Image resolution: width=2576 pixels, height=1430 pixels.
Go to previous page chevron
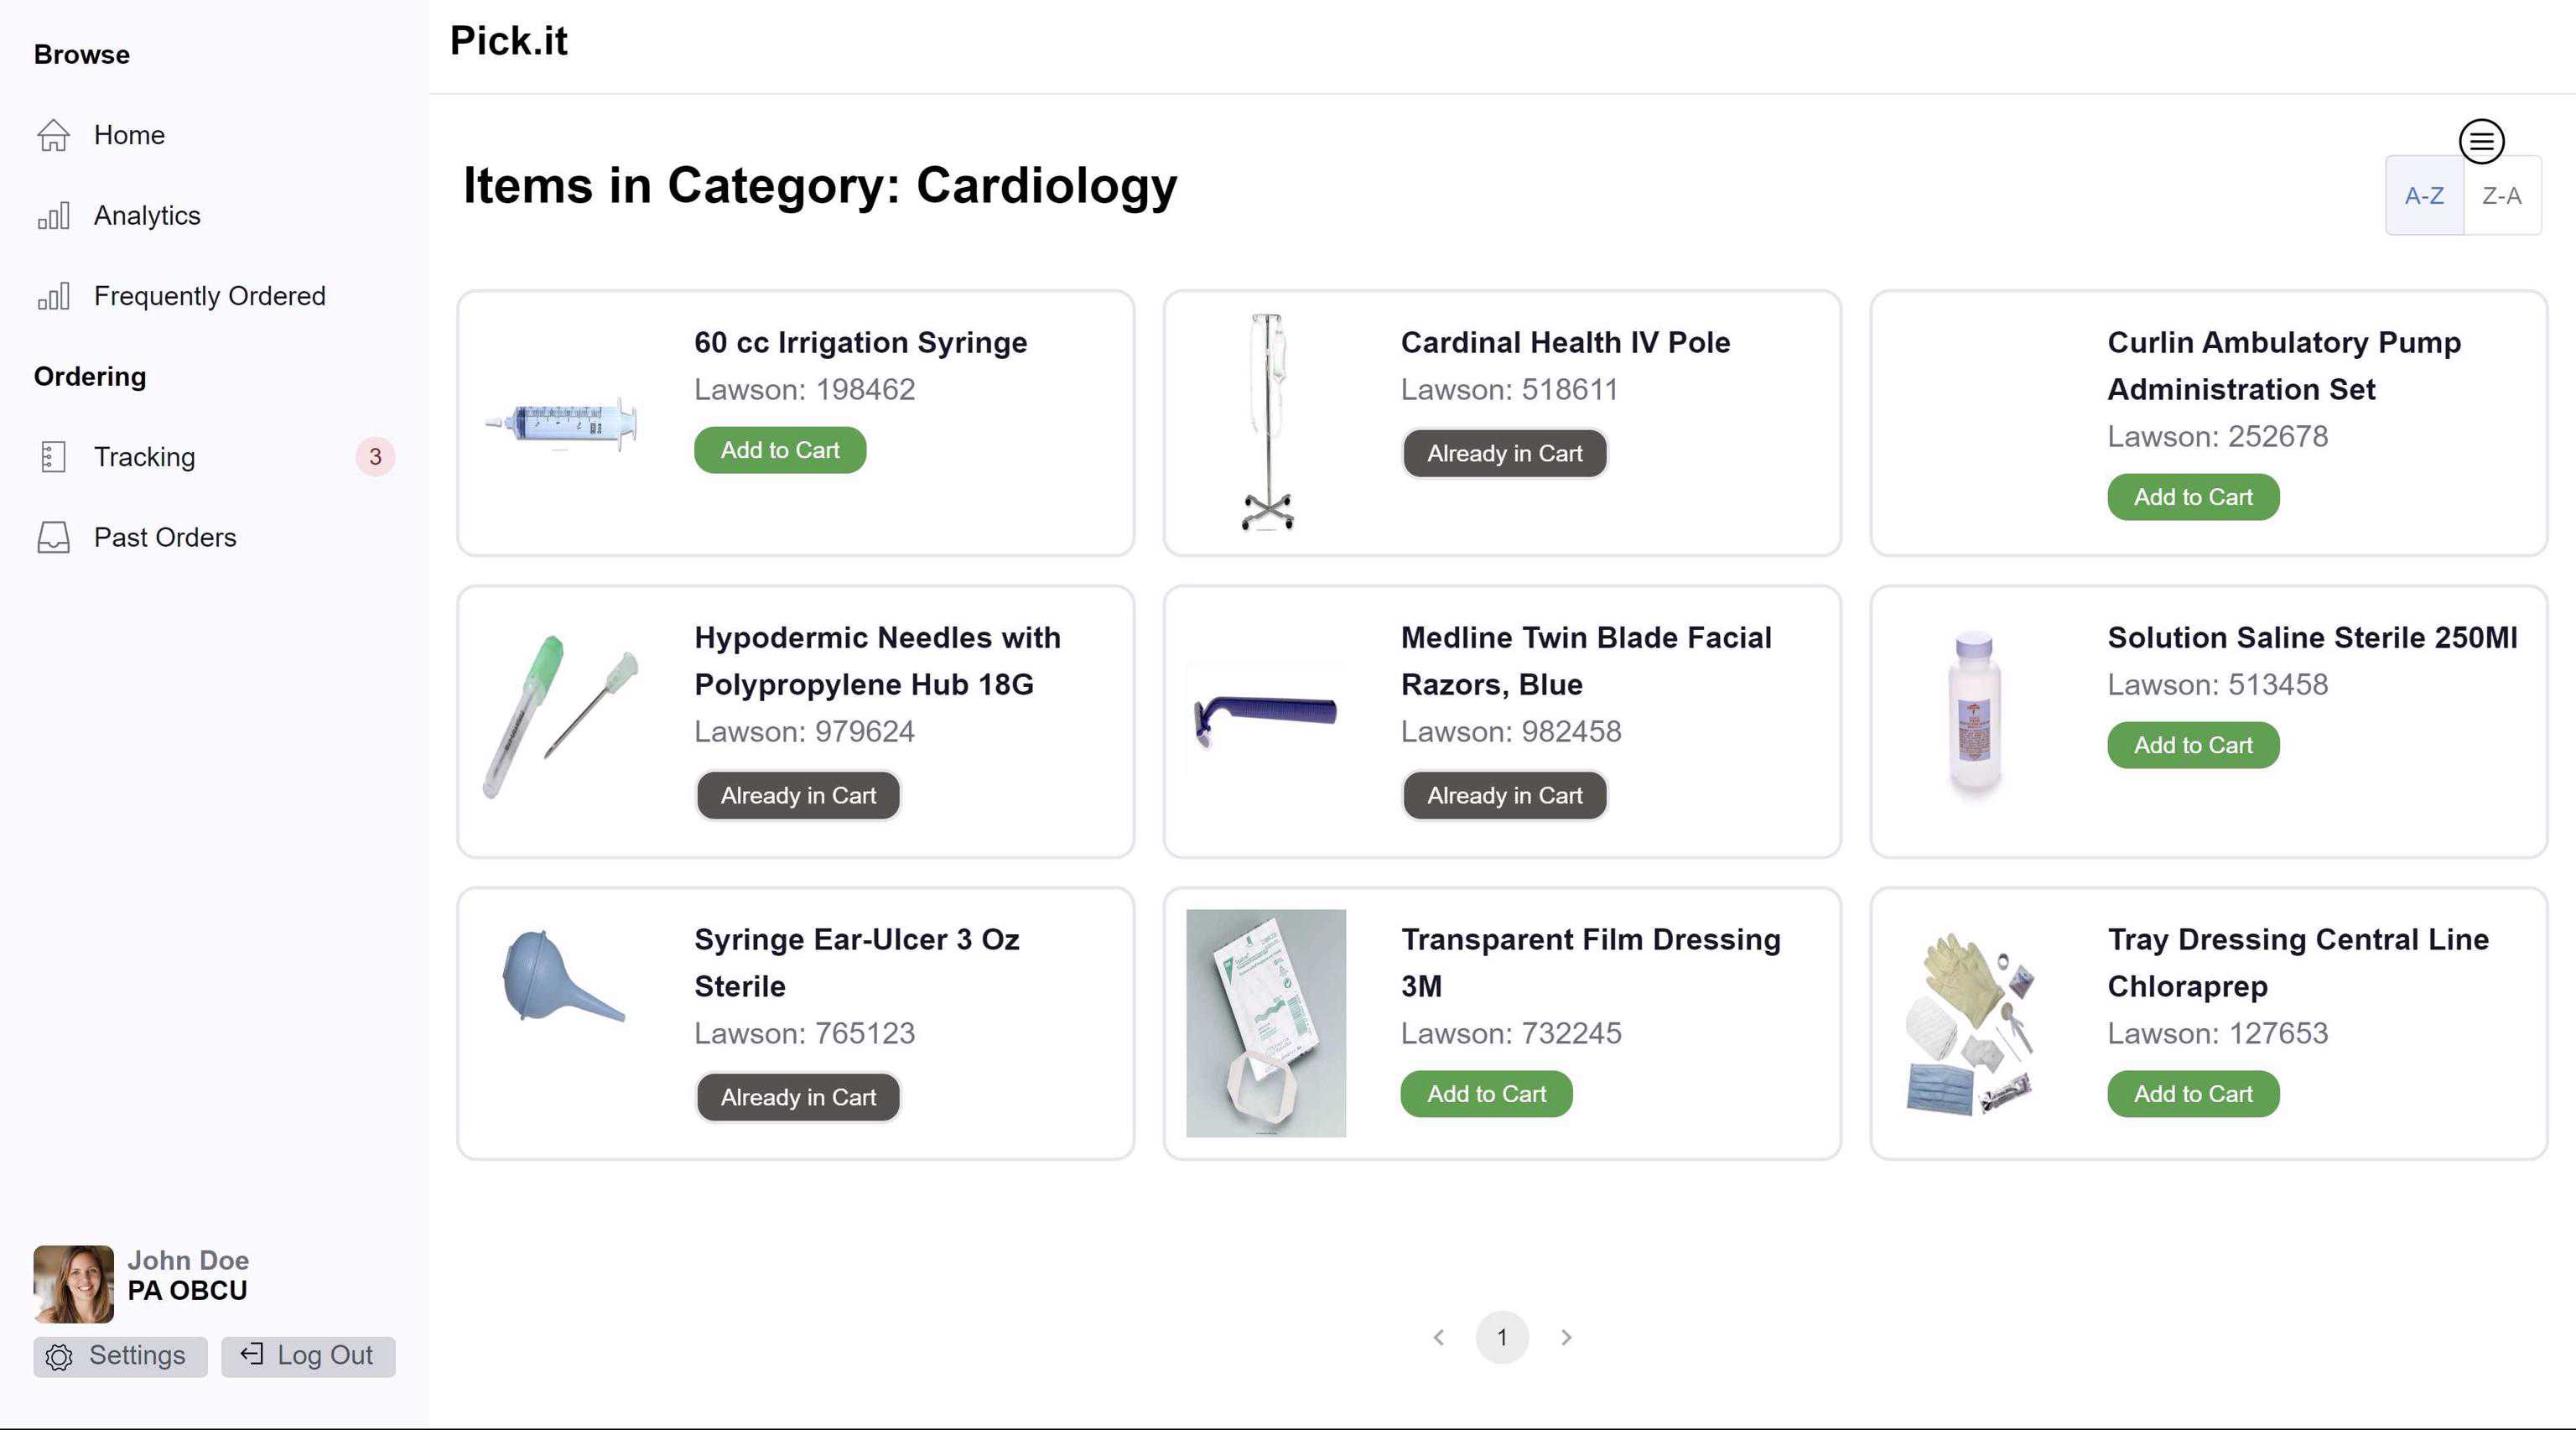pos(1438,1337)
